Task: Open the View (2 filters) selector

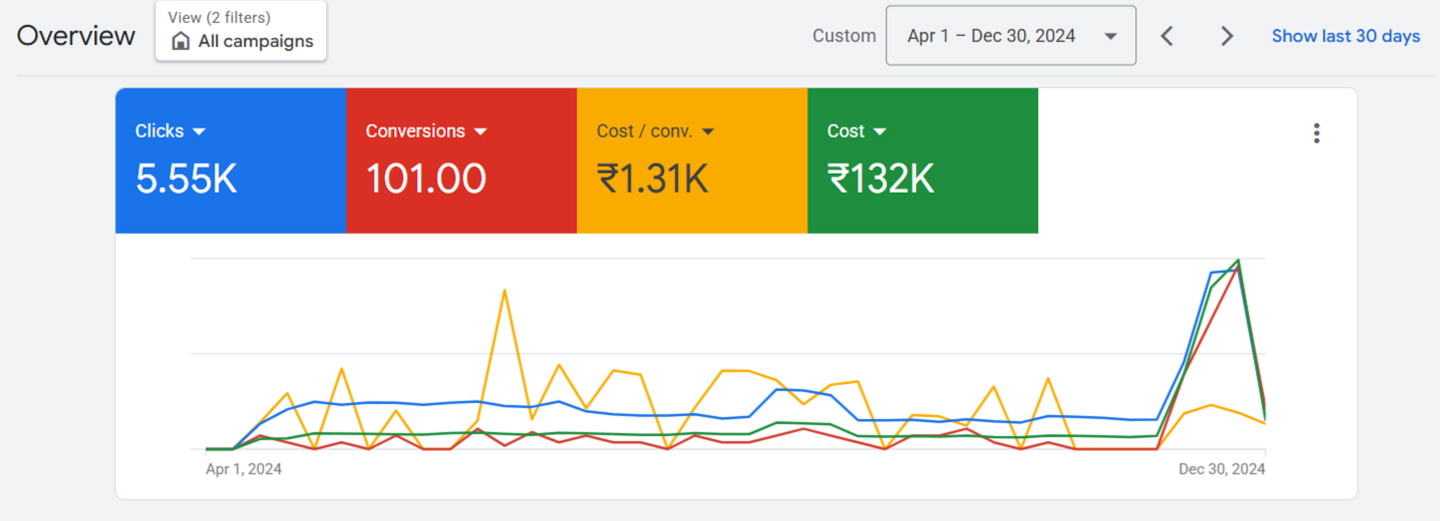Action: tap(241, 30)
